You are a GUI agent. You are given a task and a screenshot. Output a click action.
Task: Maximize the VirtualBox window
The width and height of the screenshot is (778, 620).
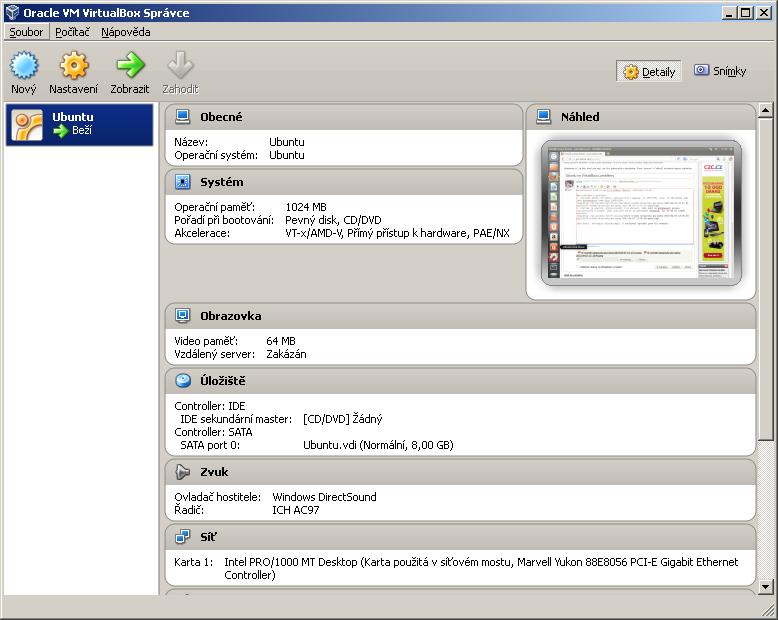pos(745,12)
